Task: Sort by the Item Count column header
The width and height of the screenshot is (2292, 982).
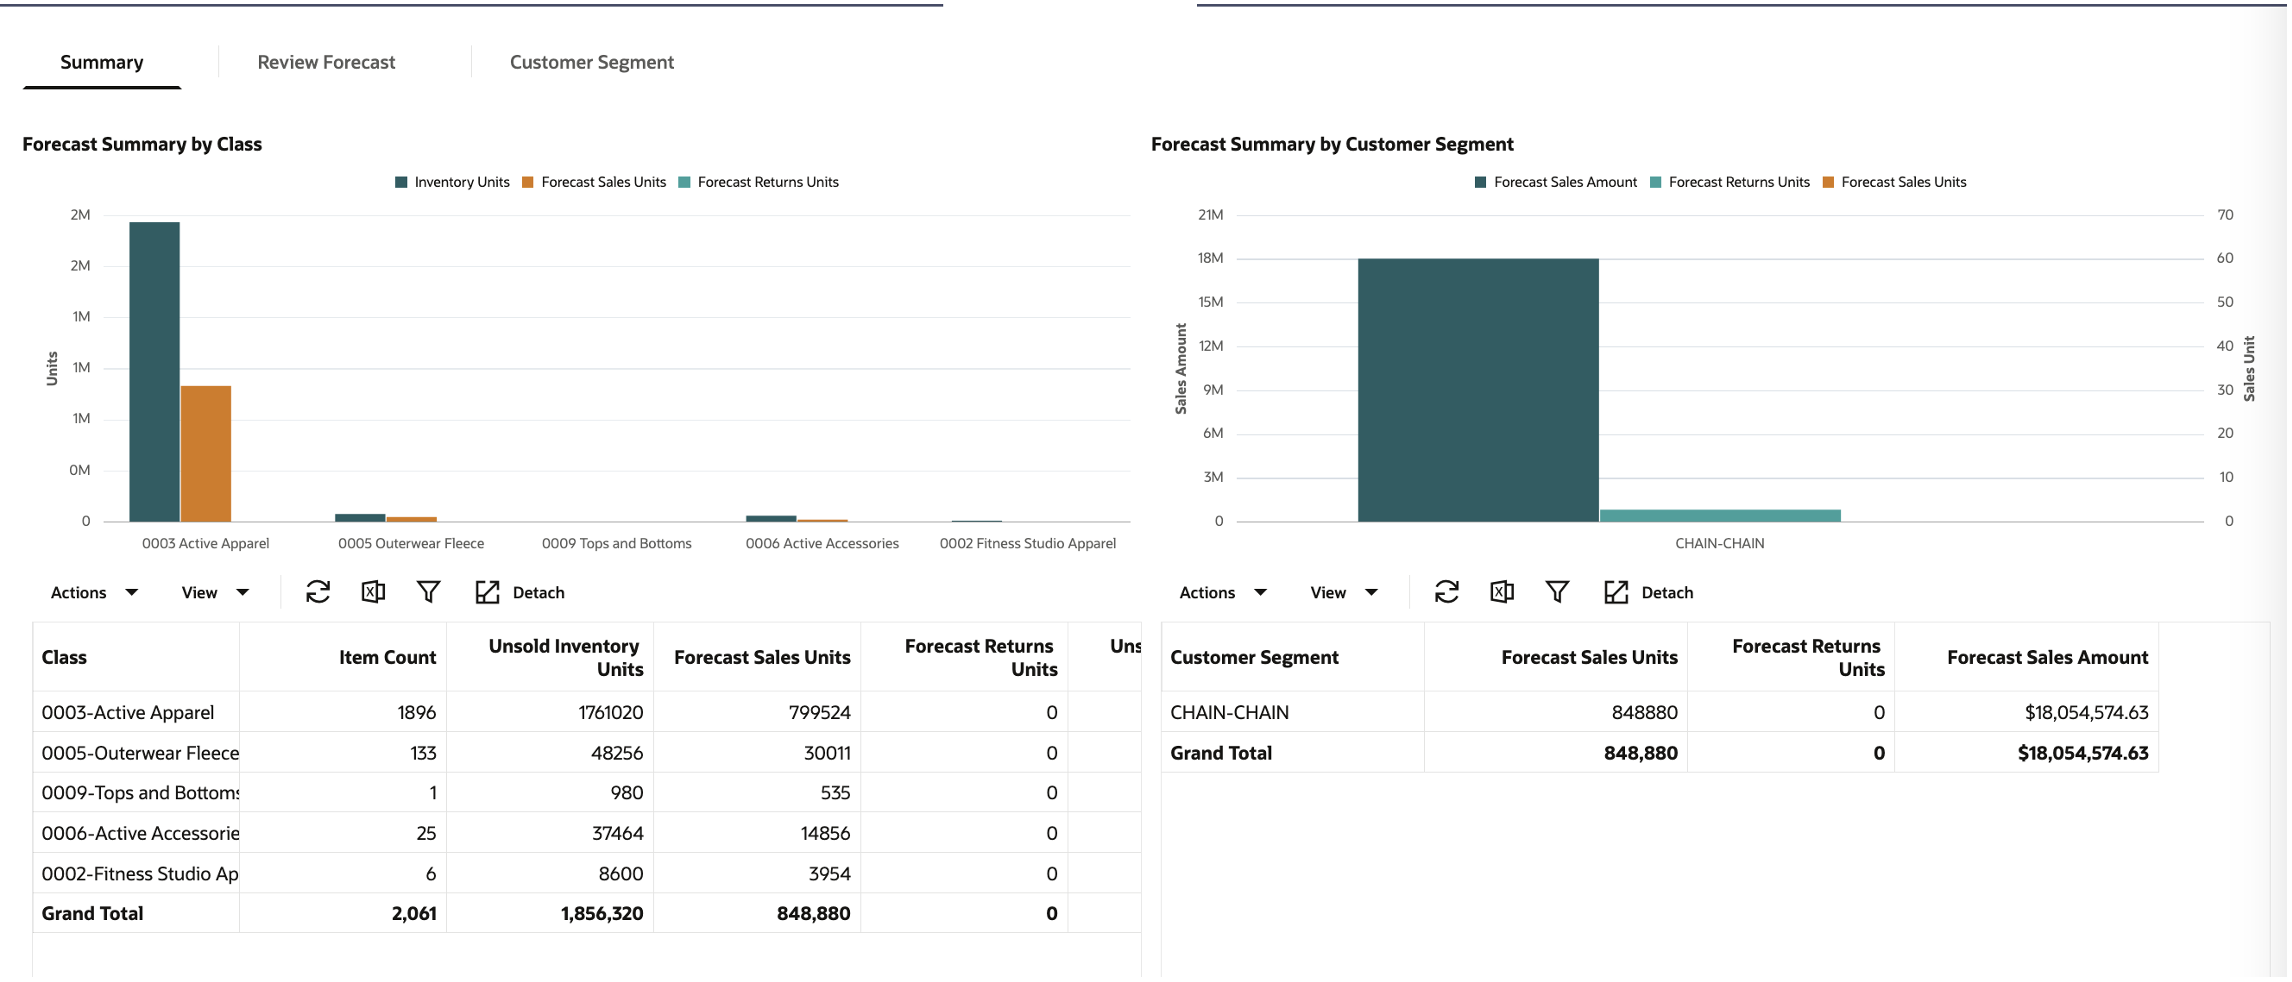Action: click(x=387, y=657)
